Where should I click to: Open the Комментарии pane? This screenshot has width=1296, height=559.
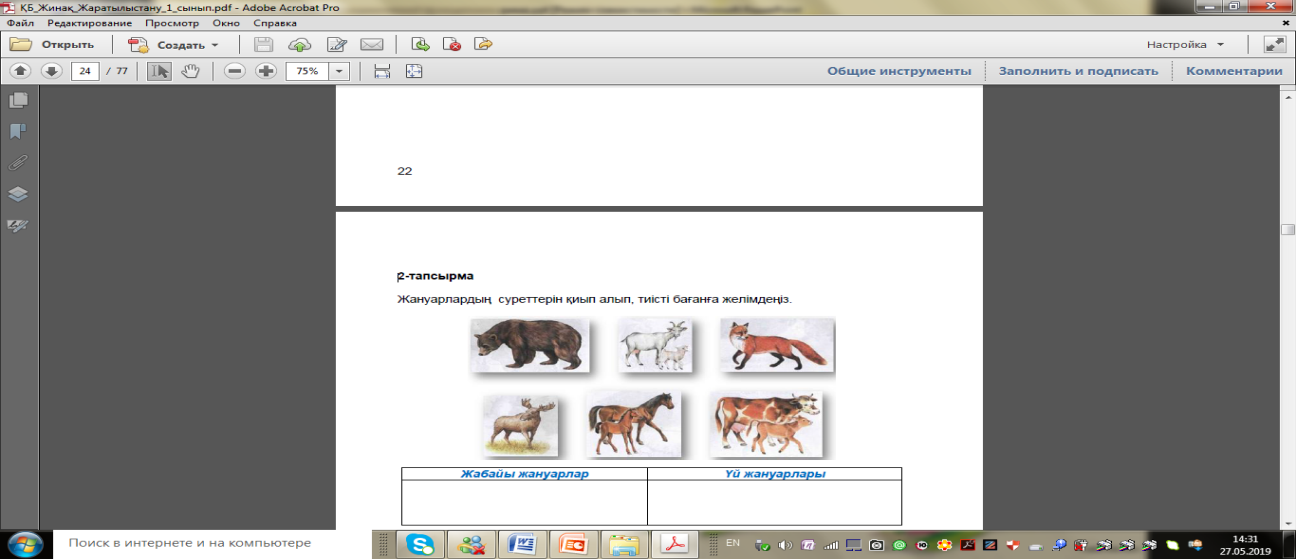tap(1233, 71)
